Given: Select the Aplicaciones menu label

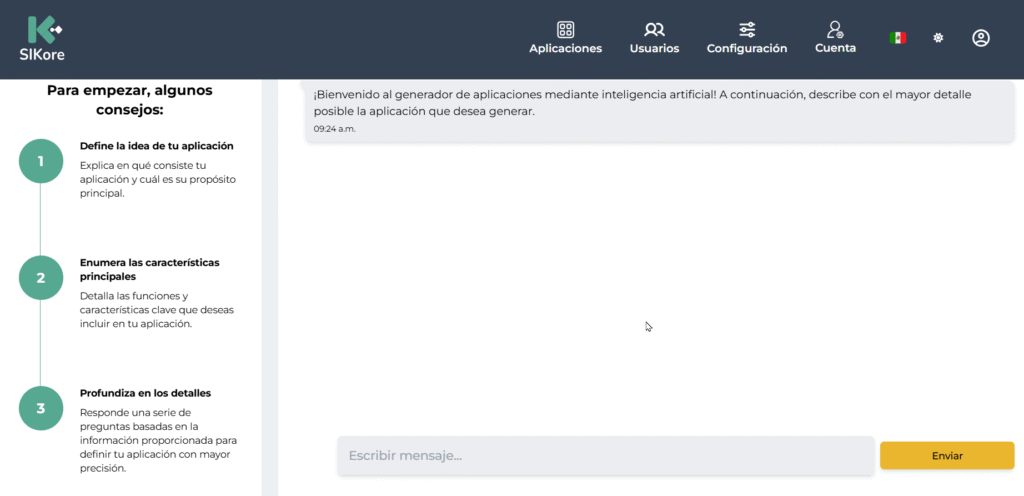Looking at the screenshot, I should click(x=565, y=48).
